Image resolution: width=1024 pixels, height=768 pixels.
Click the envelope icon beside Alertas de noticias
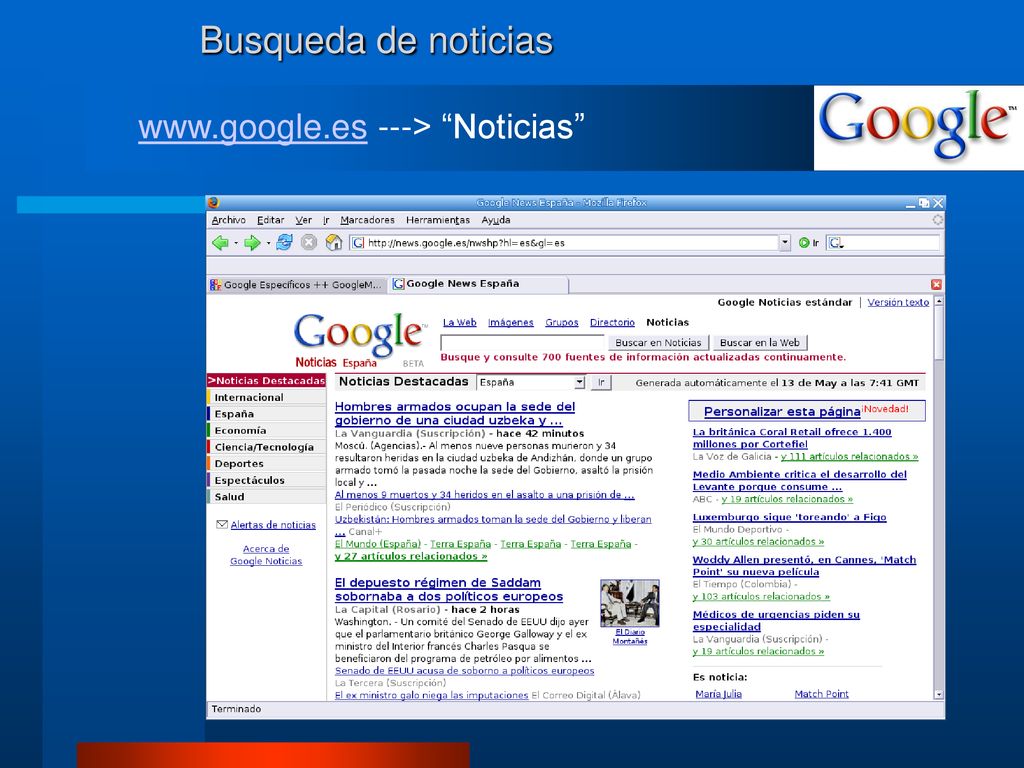[x=222, y=524]
